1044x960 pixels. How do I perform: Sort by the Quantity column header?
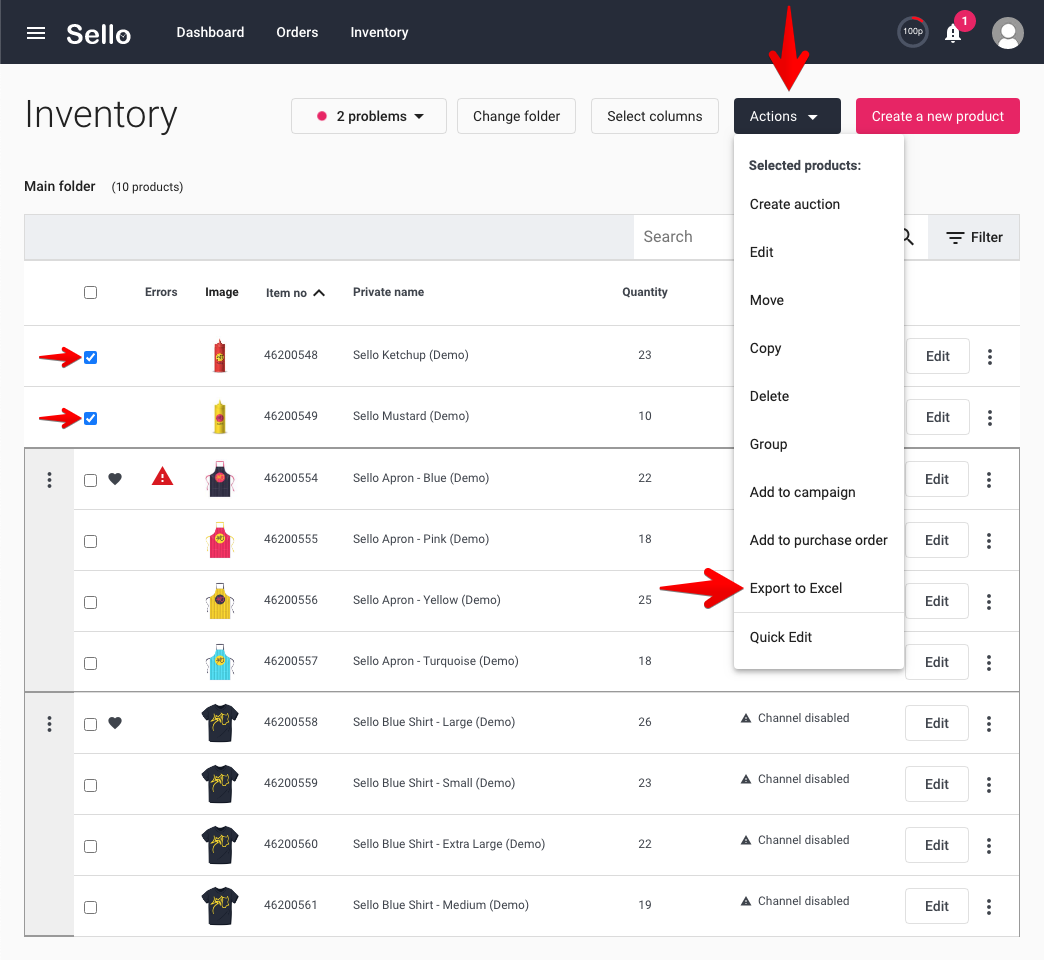[x=645, y=292]
